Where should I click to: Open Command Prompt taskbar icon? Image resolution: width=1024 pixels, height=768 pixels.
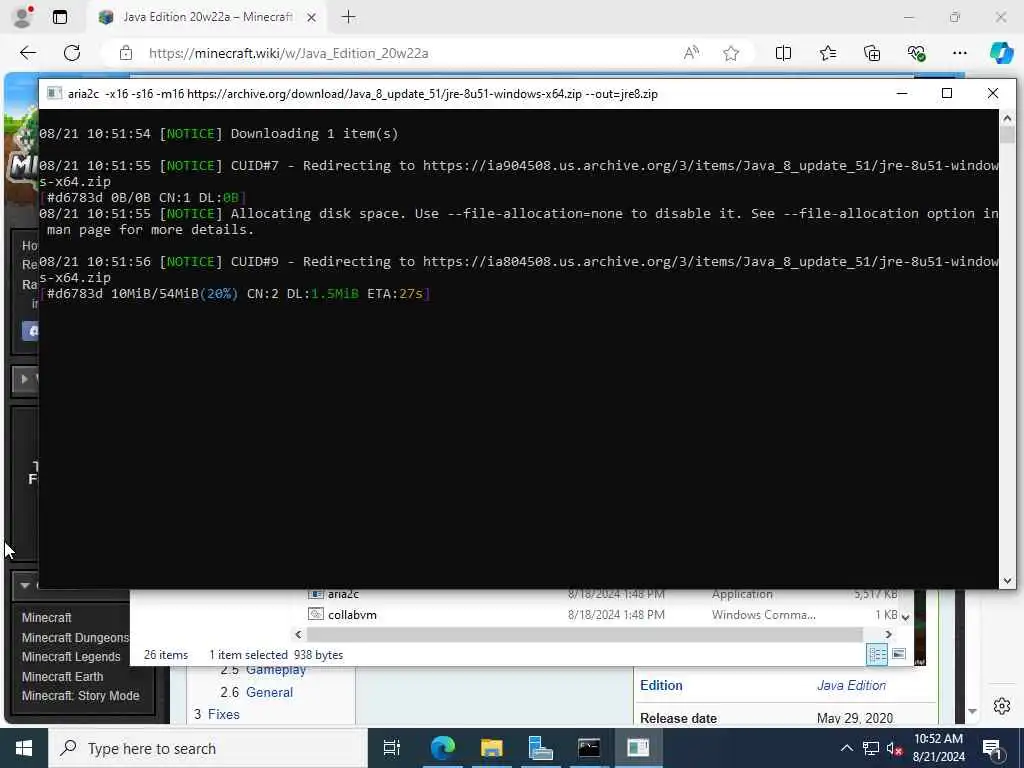(589, 748)
